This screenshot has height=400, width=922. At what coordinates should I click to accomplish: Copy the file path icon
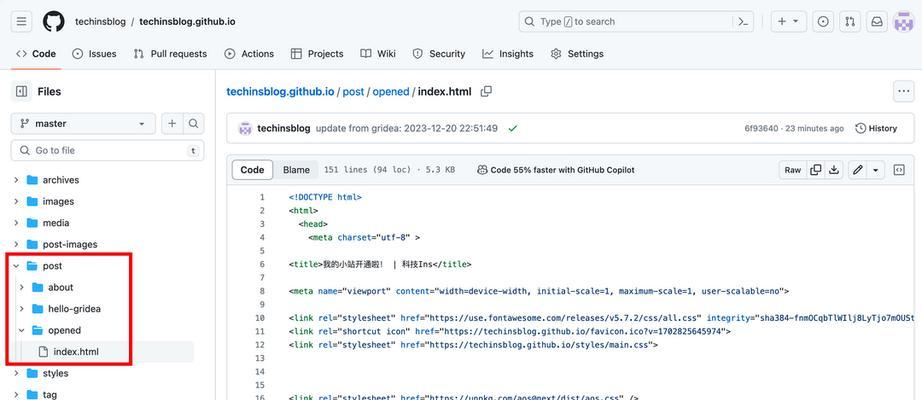[x=486, y=92]
